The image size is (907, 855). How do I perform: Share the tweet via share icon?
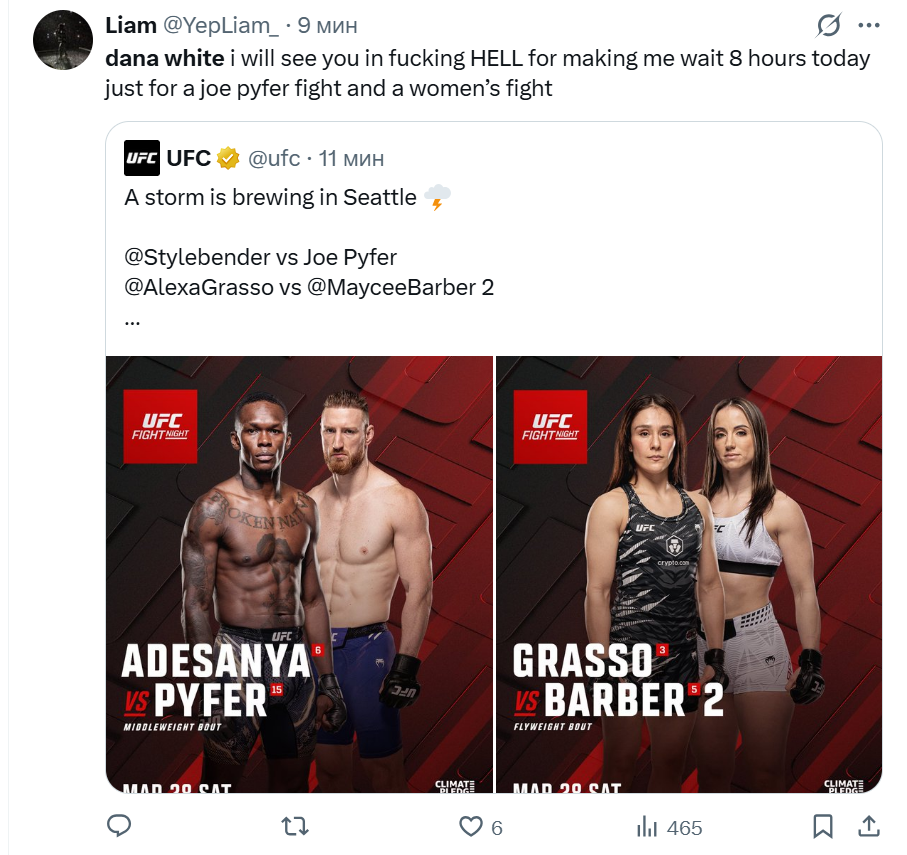point(870,826)
